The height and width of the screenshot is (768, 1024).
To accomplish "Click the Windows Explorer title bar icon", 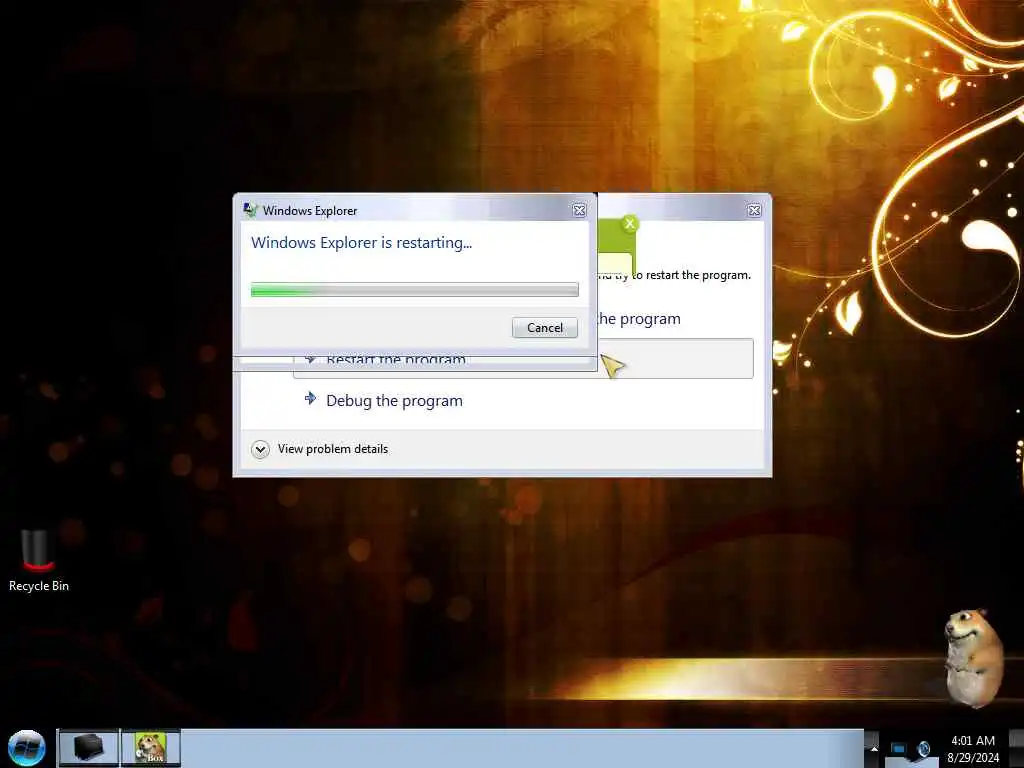I will (x=250, y=210).
